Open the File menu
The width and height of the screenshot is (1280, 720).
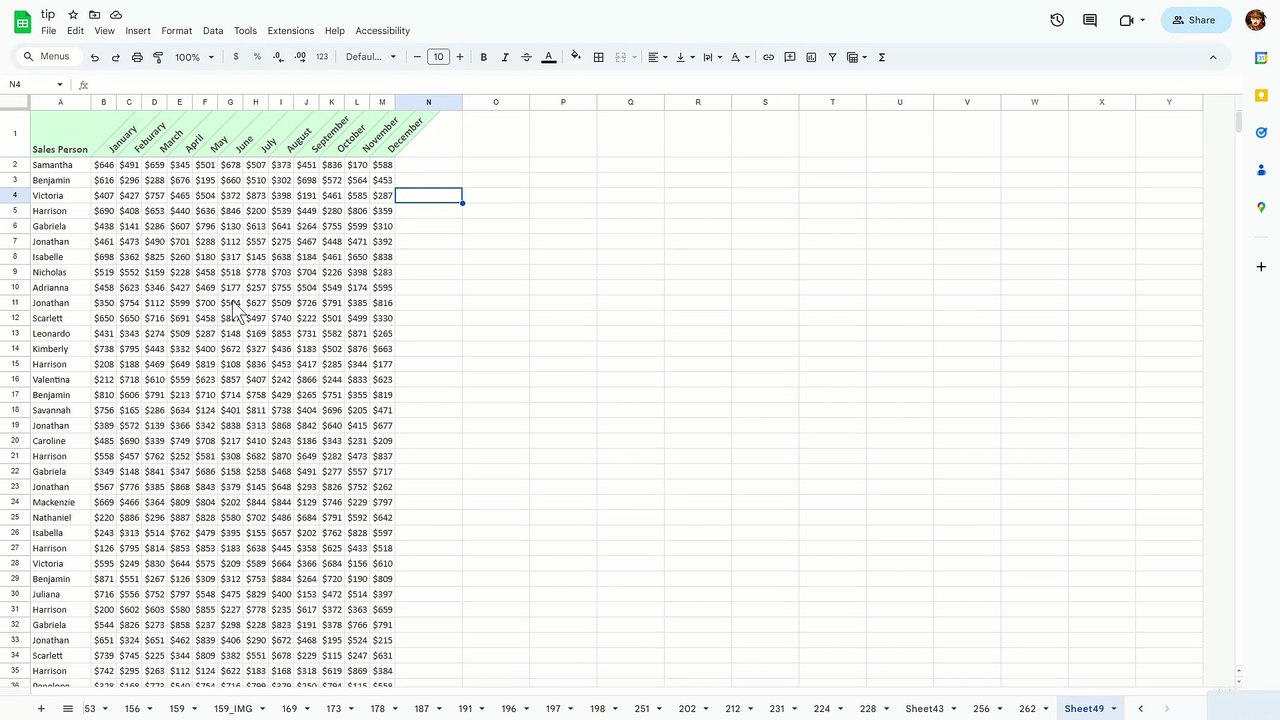(x=48, y=31)
